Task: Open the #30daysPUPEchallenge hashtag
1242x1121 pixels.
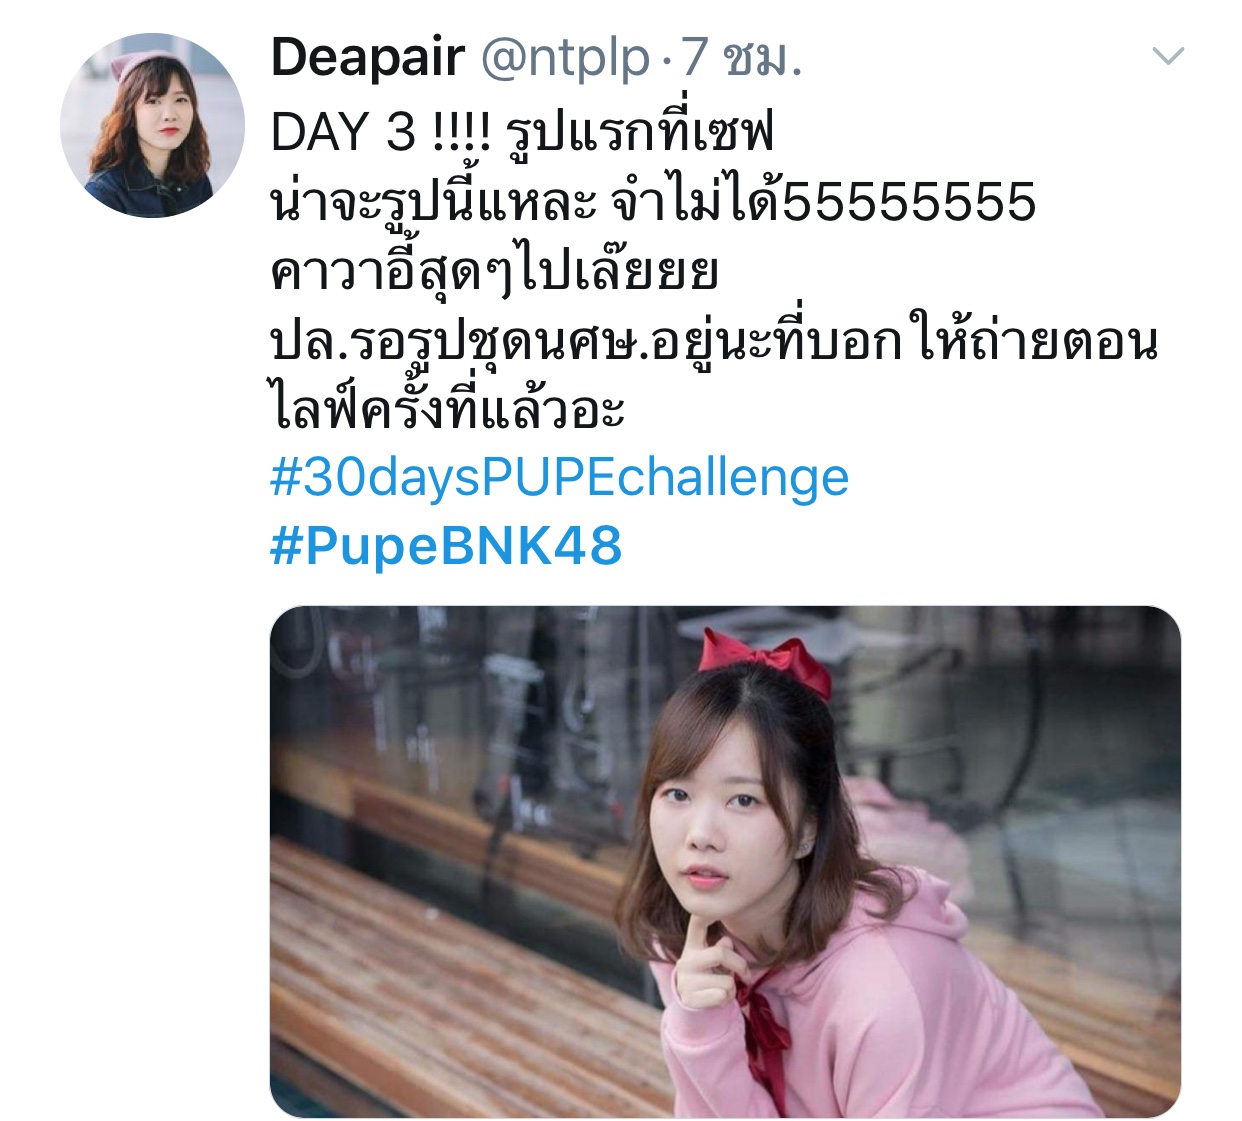Action: (559, 478)
